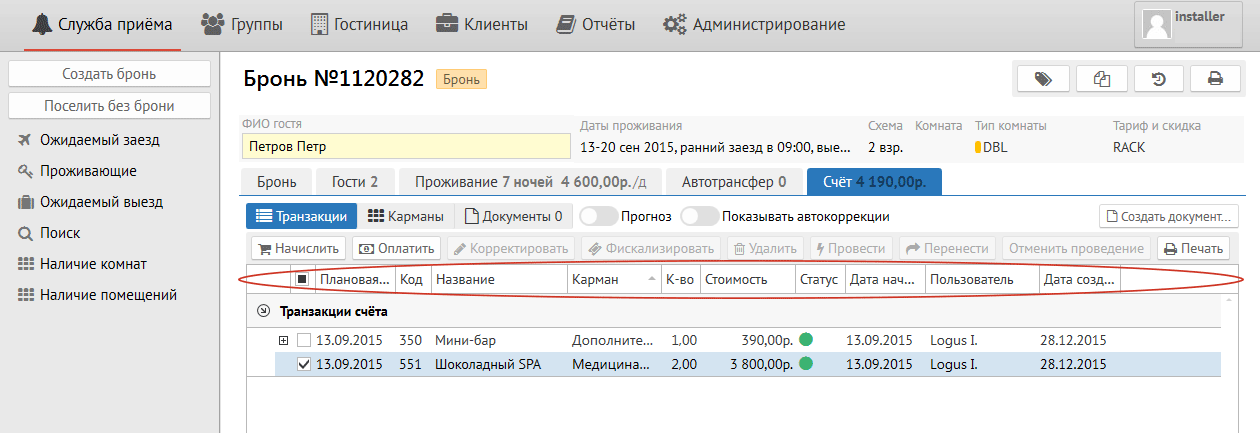Click the Создать бронь button
Viewport: 1260px width, 433px height.
[x=109, y=74]
